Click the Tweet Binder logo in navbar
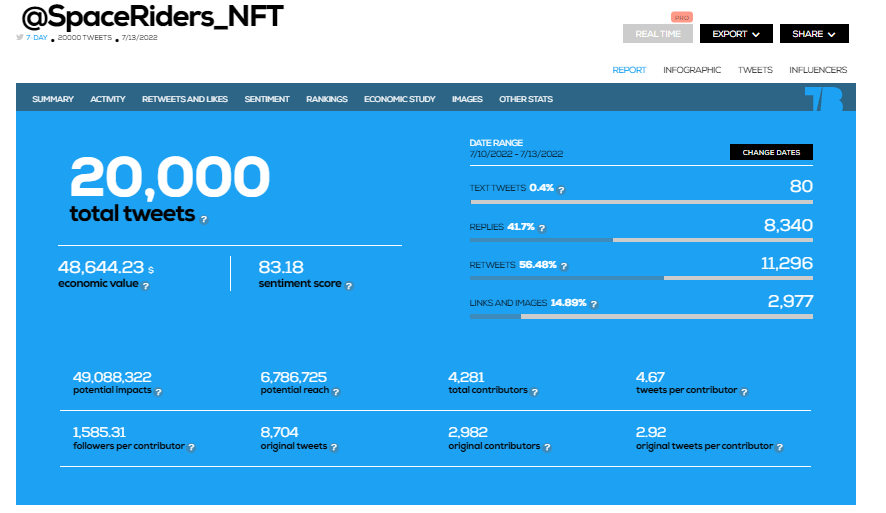The width and height of the screenshot is (886, 513). point(824,99)
